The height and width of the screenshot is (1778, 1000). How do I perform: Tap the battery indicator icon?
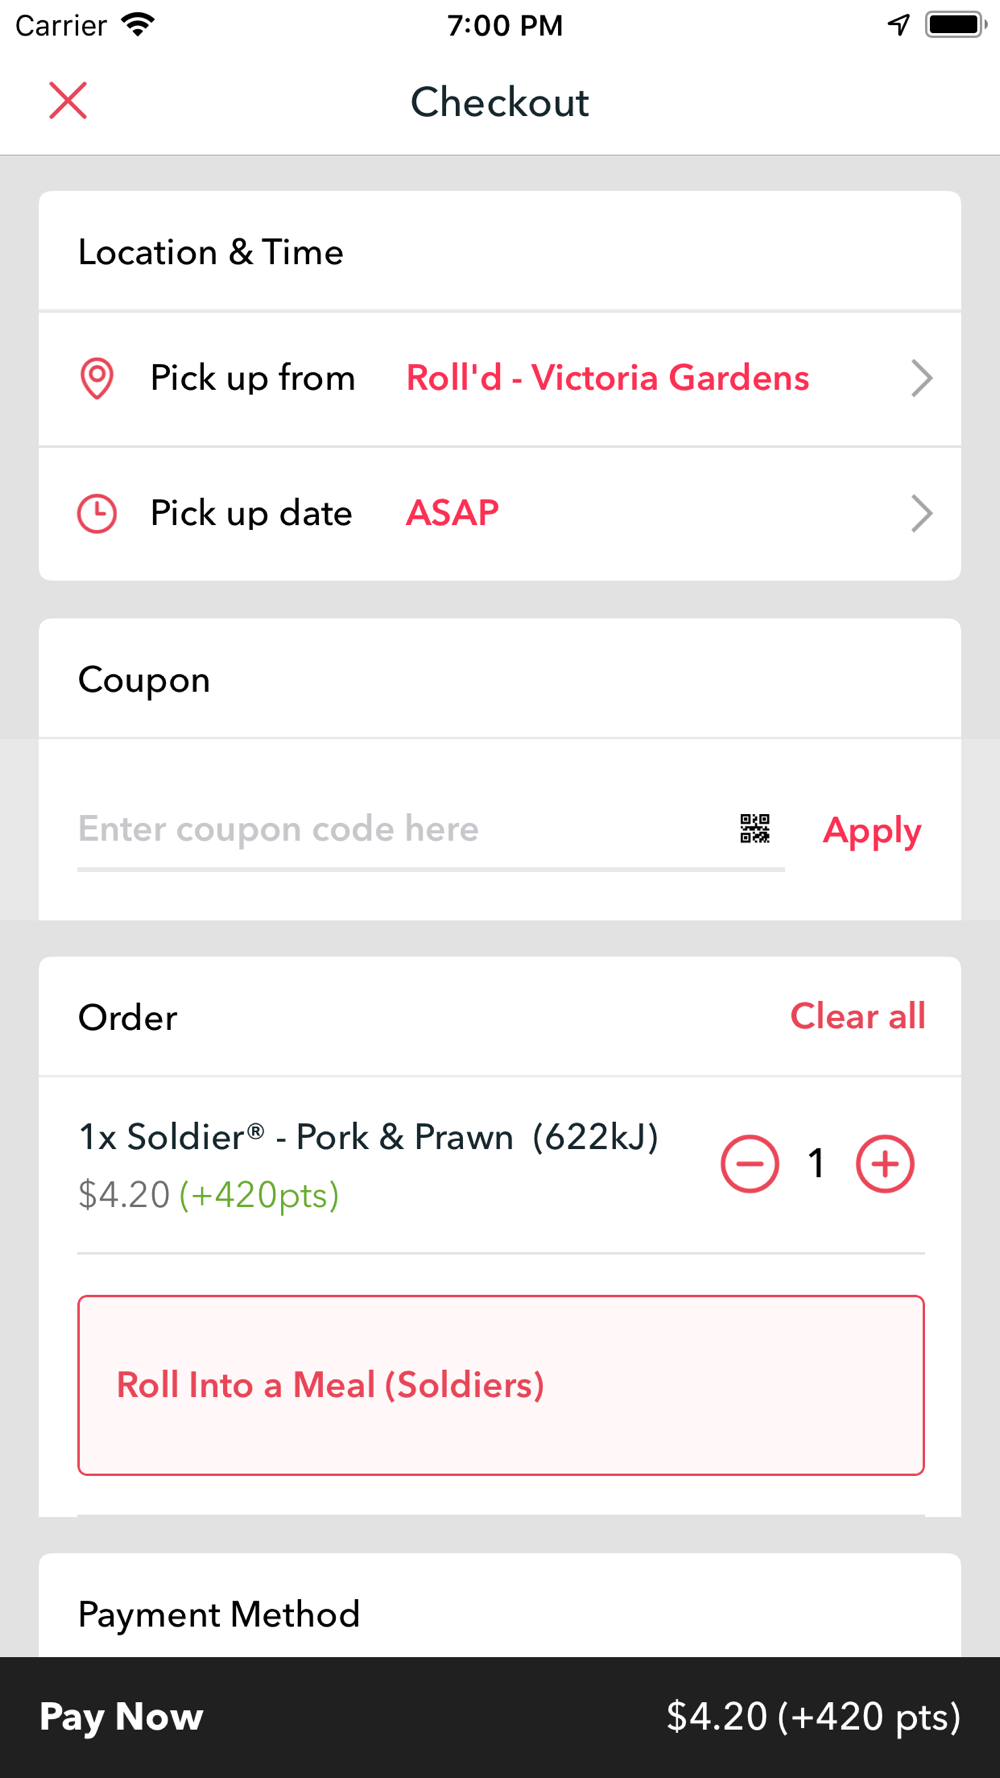click(956, 24)
